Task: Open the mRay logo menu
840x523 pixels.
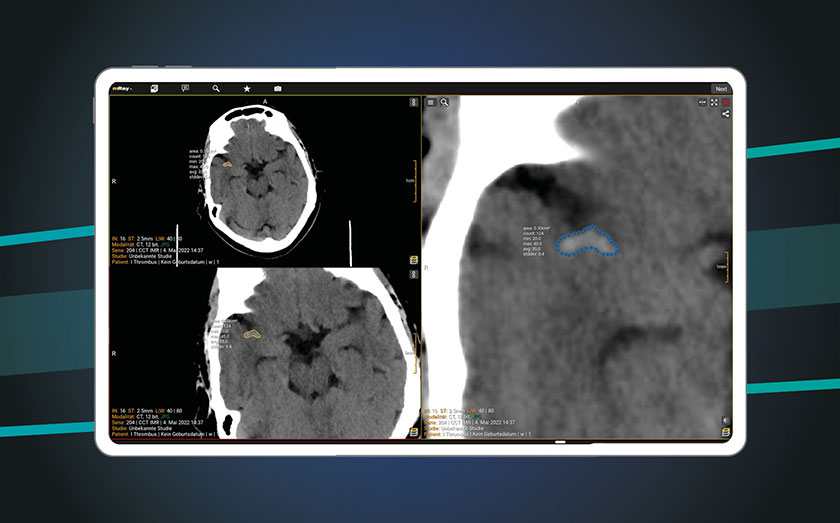Action: [122, 89]
